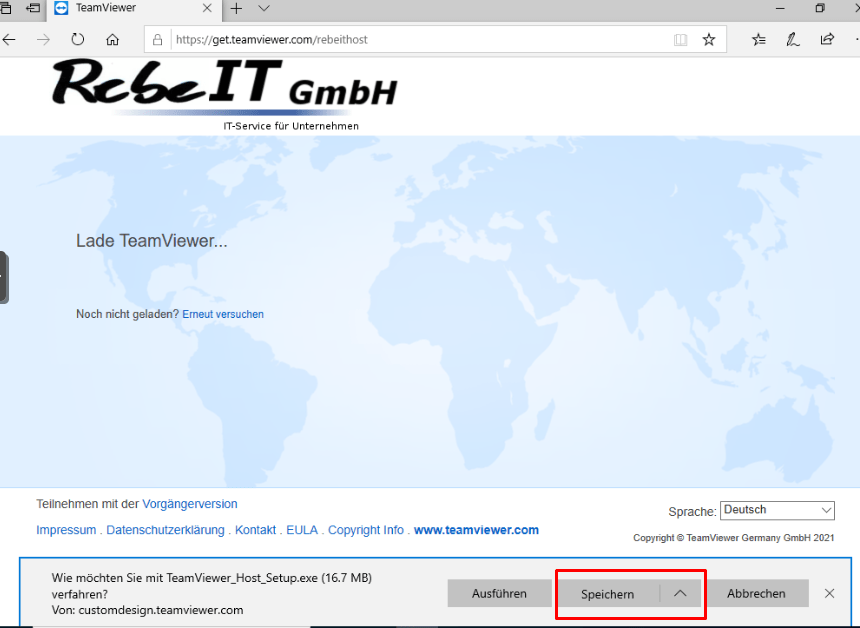Open the Copyright Info link
Screen dimensions: 860x628
coord(366,530)
